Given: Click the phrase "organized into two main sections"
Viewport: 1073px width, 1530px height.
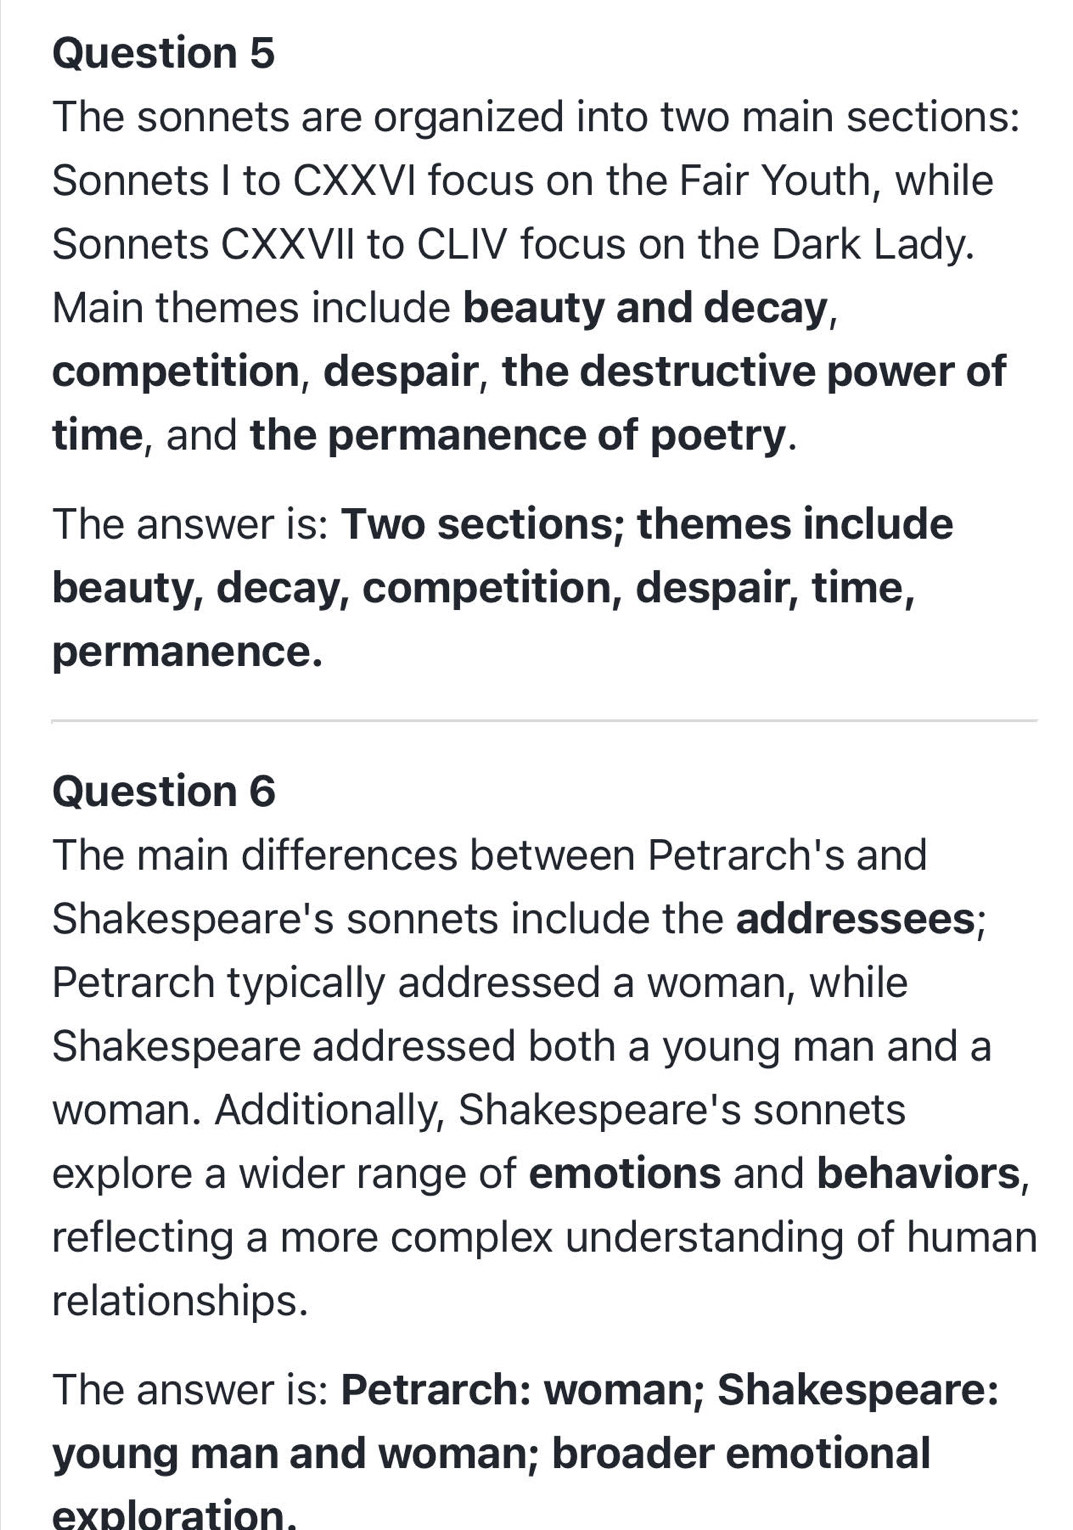Looking at the screenshot, I should (696, 117).
